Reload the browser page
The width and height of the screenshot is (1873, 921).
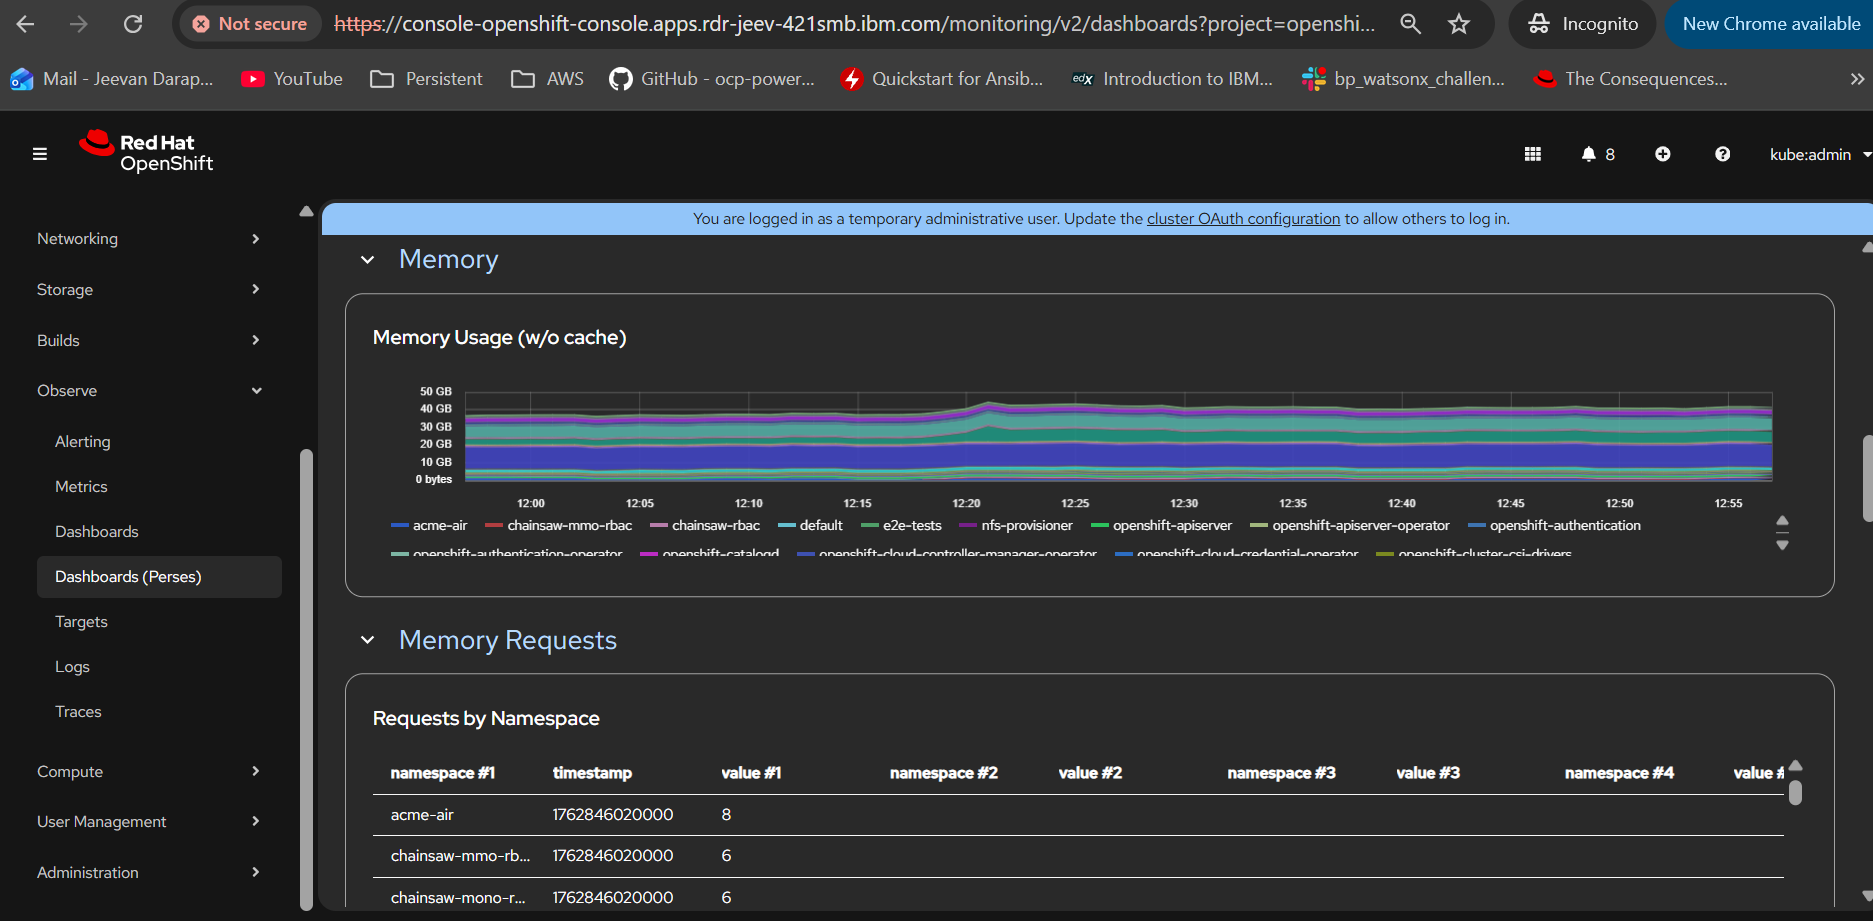133,24
